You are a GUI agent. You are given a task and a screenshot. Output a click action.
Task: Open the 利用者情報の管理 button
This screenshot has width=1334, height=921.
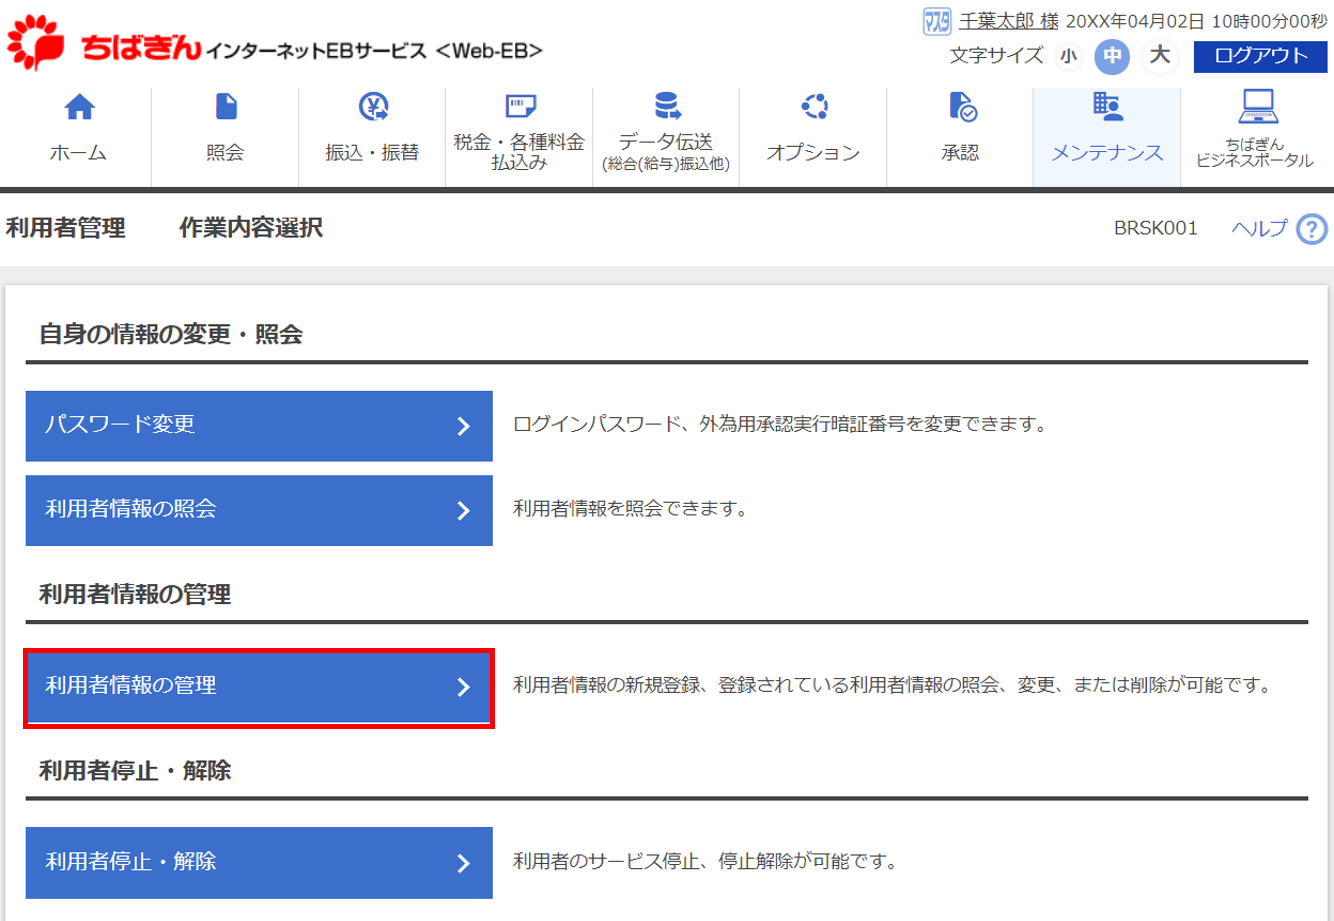pos(259,686)
